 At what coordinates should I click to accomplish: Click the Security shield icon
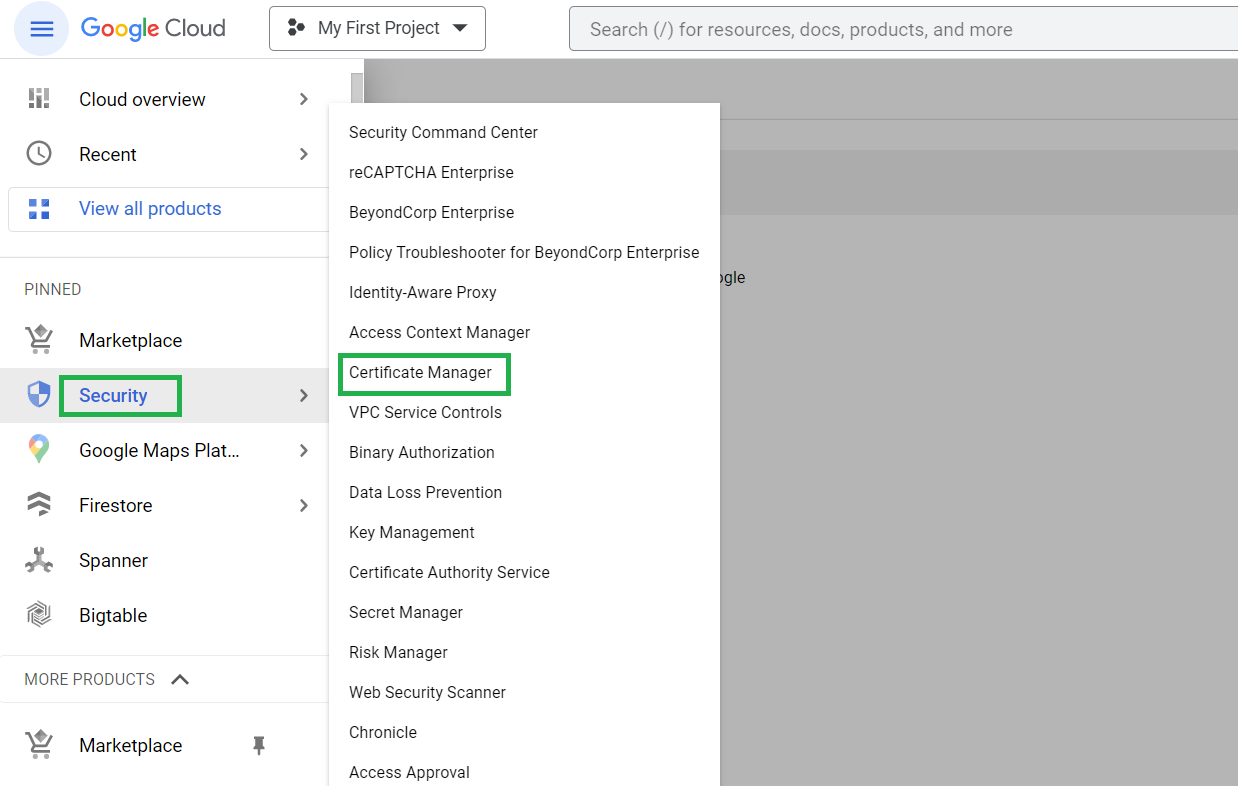tap(39, 395)
